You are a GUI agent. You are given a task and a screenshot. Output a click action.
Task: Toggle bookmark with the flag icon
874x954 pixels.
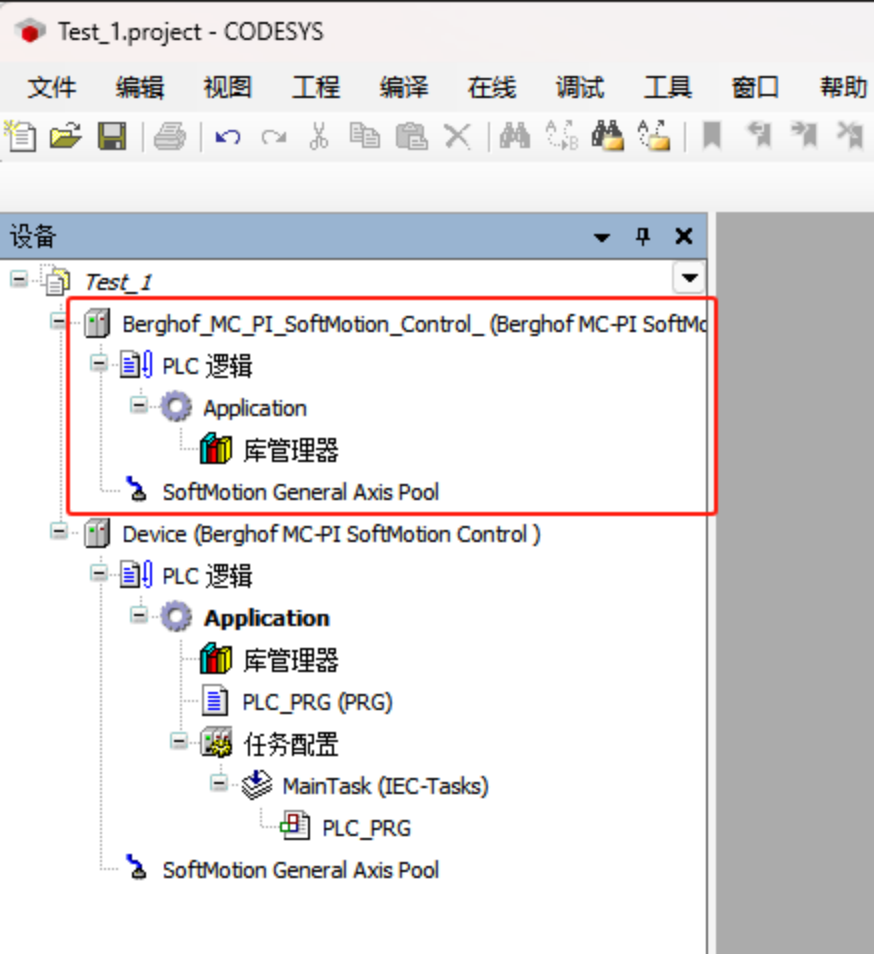712,135
